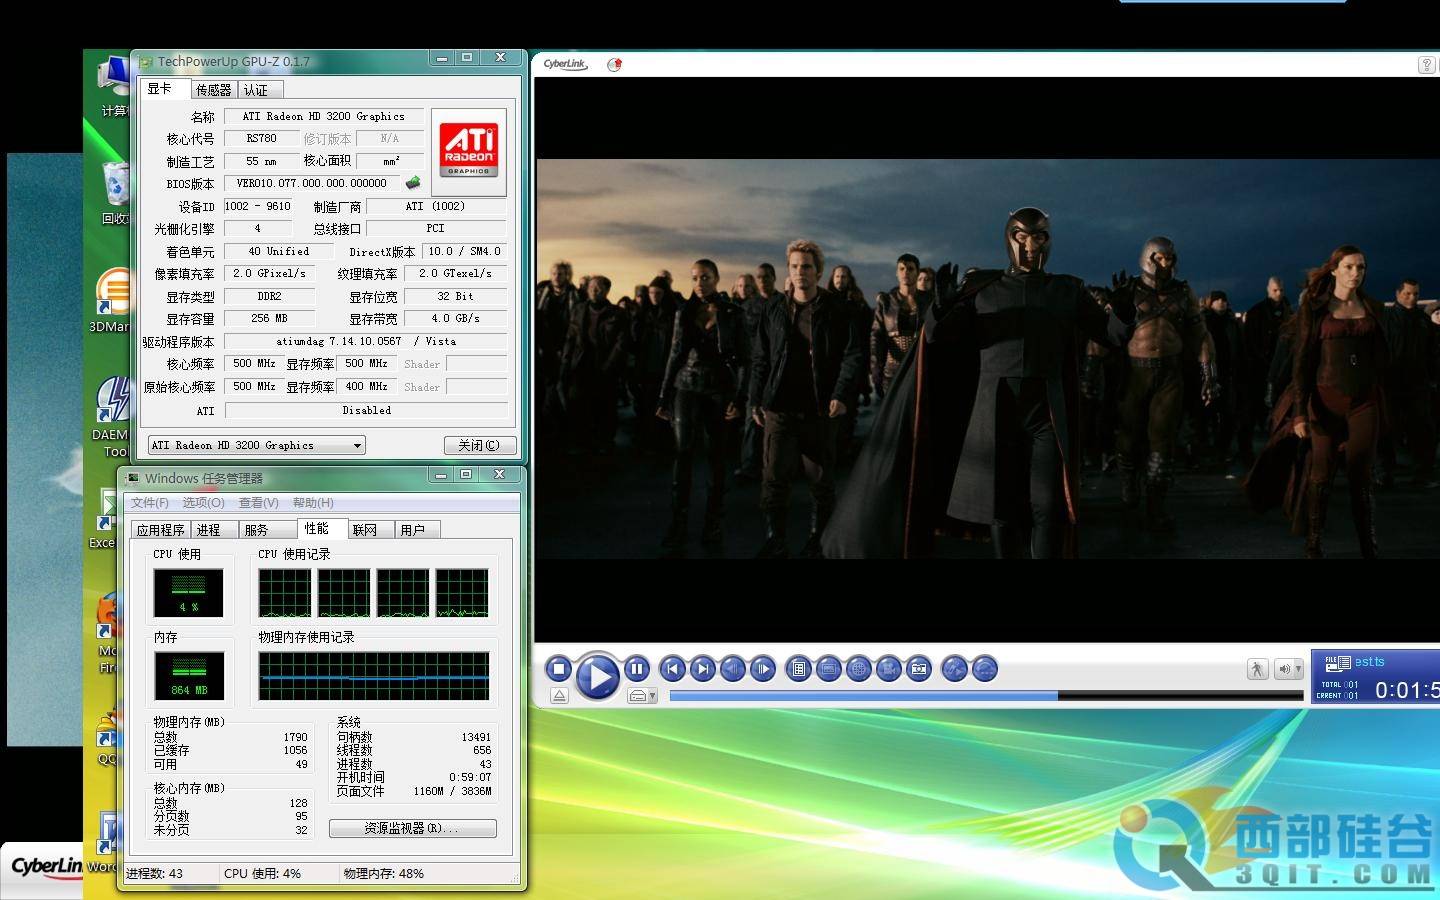Skip to the next chapter
This screenshot has width=1440, height=900.
703,669
